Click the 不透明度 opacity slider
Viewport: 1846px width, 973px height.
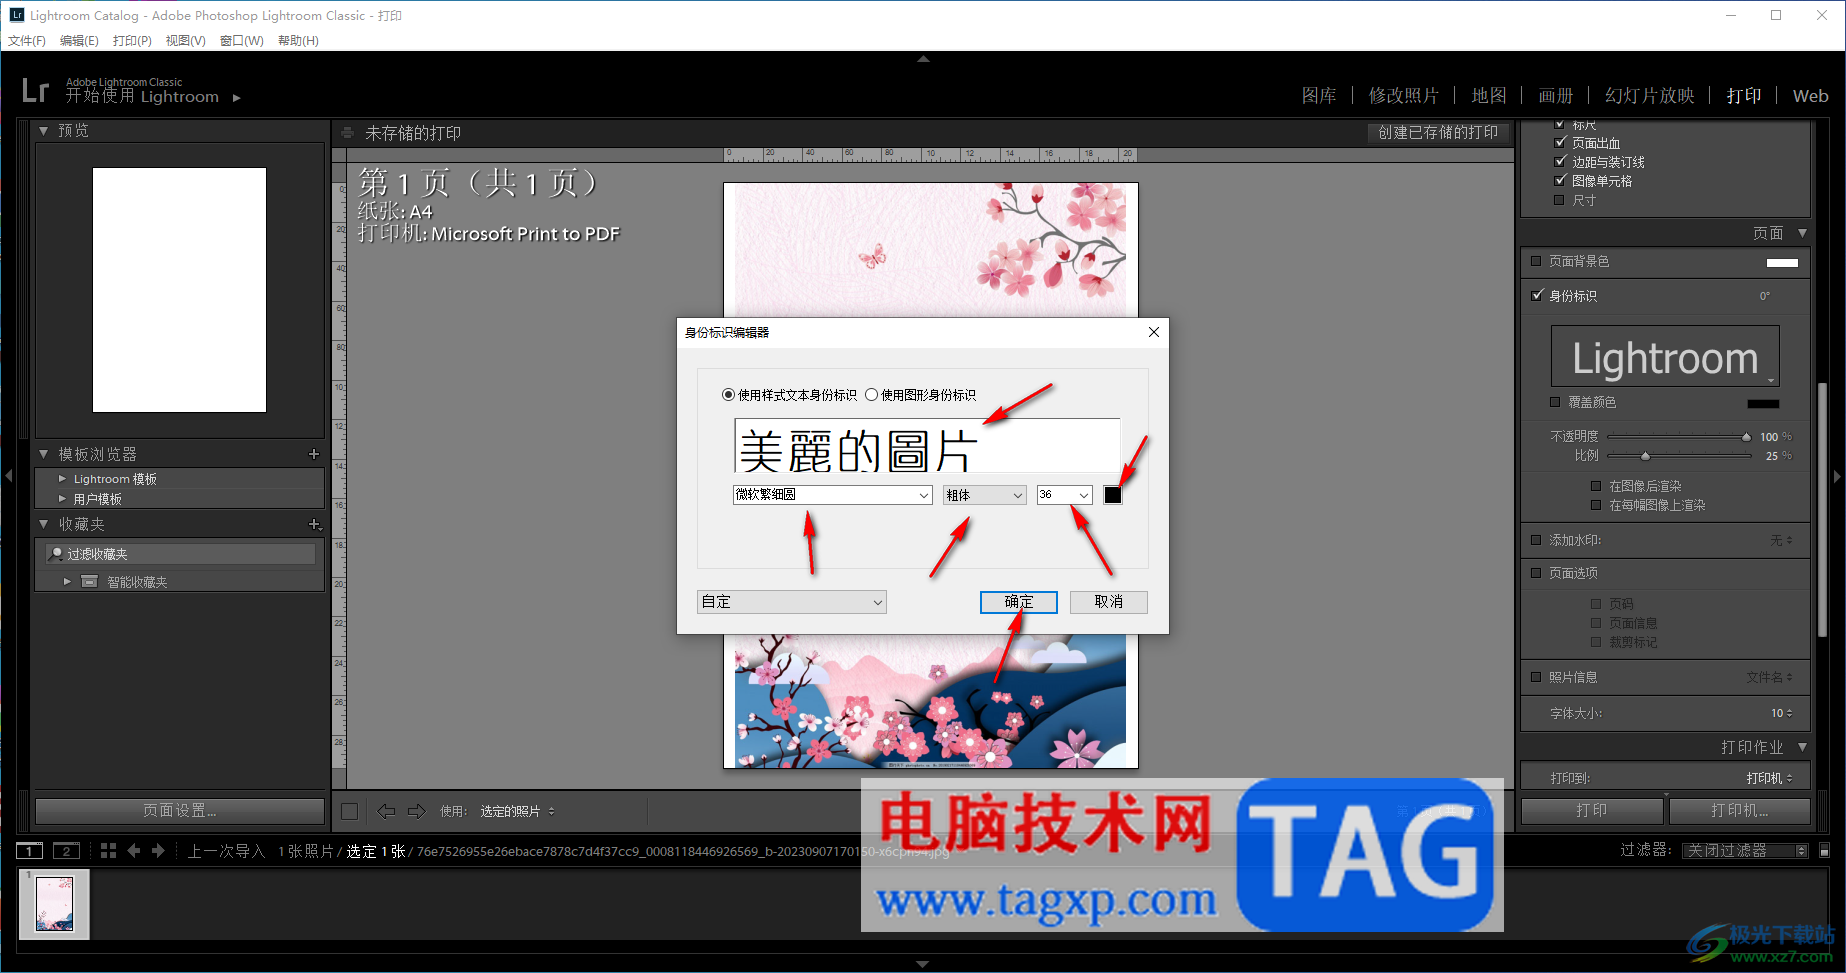coord(1678,437)
